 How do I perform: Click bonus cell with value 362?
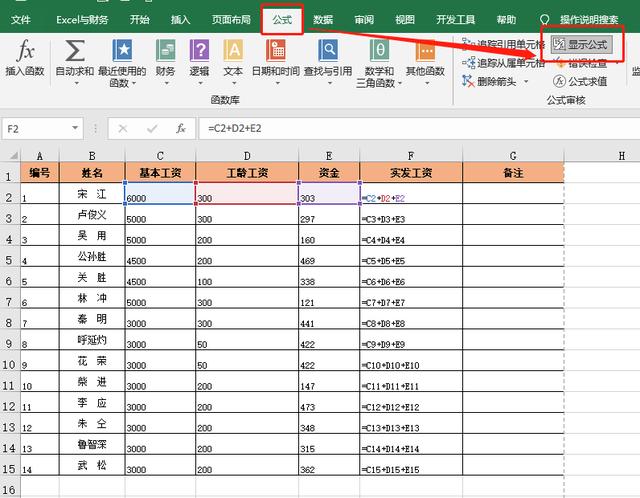(x=329, y=465)
